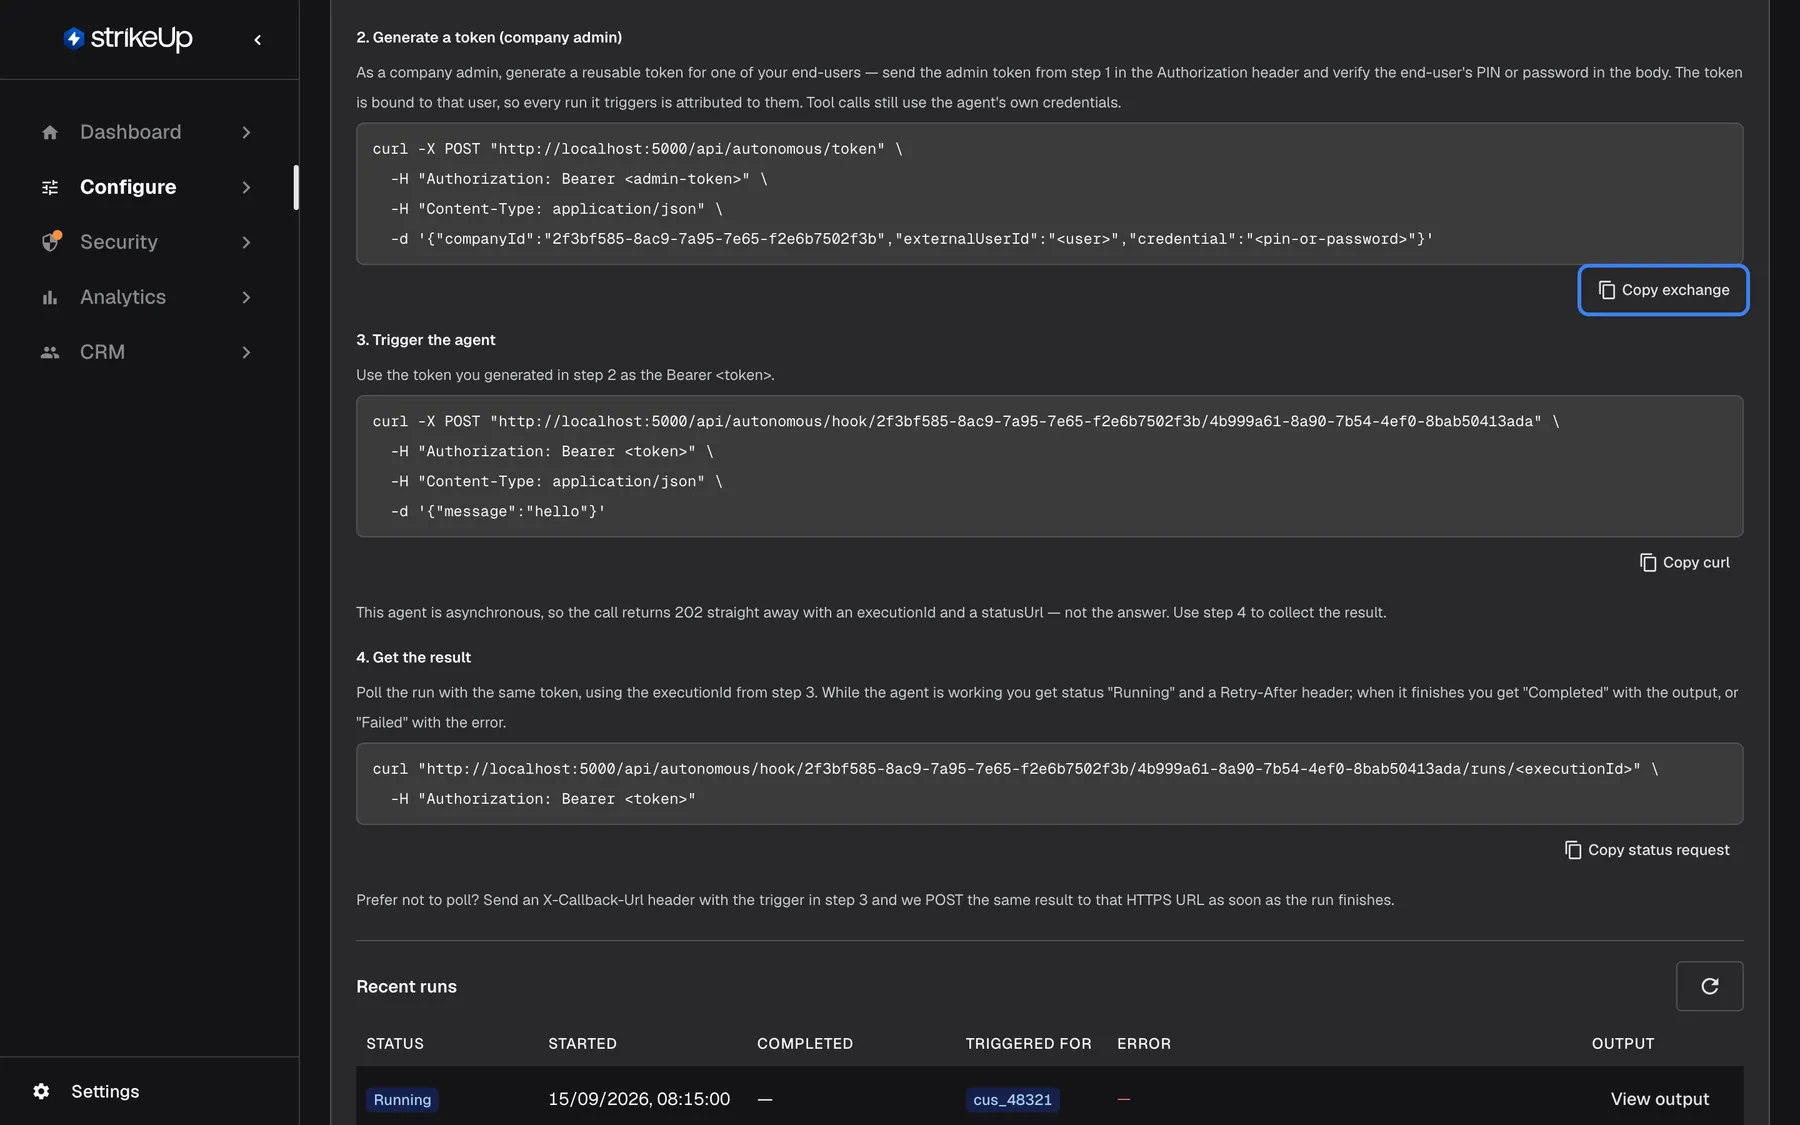
Task: Click the Settings gear icon
Action: click(41, 1091)
